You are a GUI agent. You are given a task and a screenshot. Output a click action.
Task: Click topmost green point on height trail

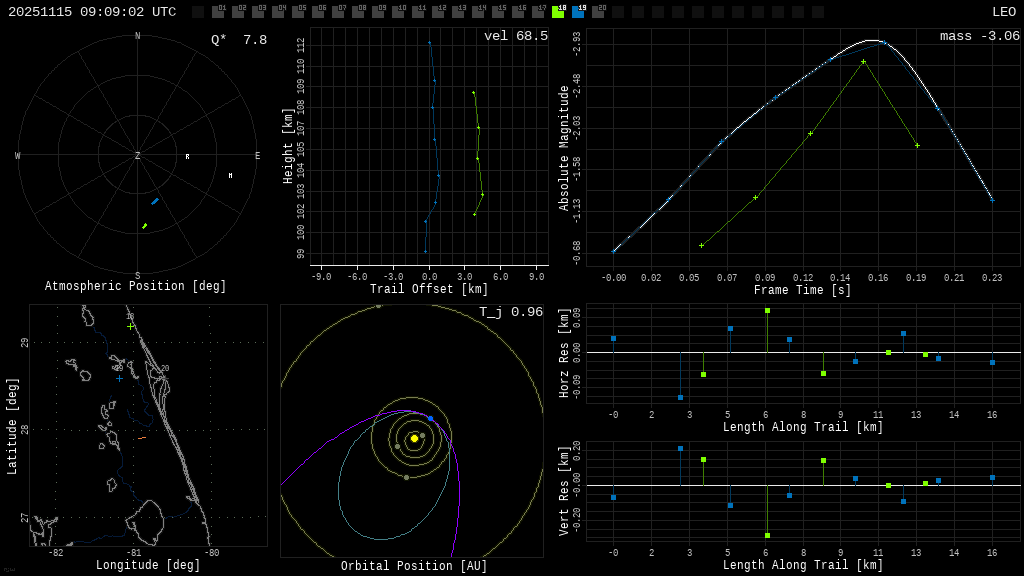(x=473, y=93)
